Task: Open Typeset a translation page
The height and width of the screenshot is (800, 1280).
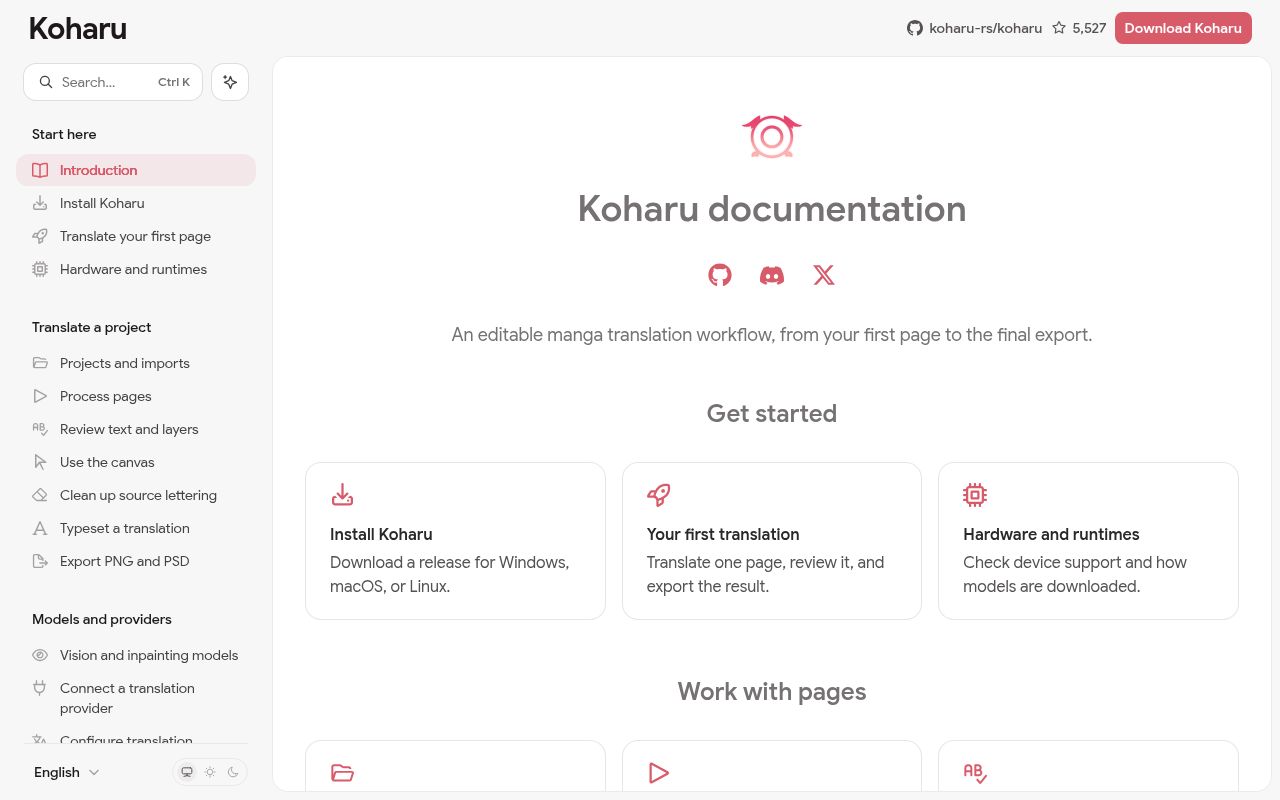Action: pyautogui.click(x=136, y=528)
